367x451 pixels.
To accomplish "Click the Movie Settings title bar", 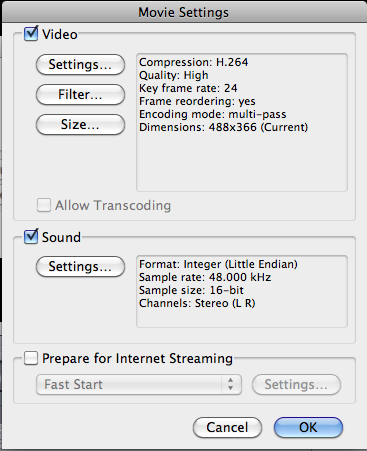I will click(184, 12).
